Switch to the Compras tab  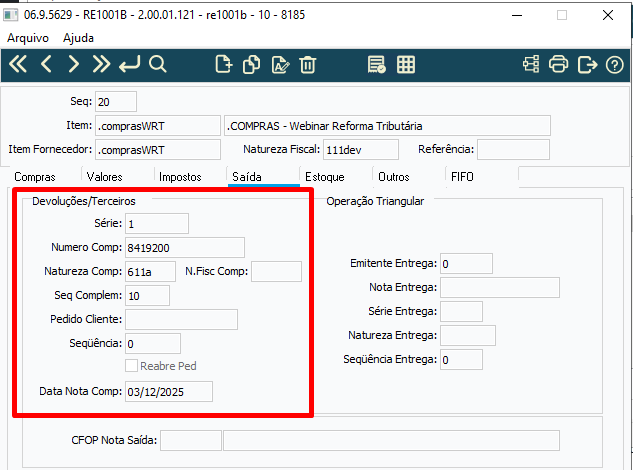[35, 177]
